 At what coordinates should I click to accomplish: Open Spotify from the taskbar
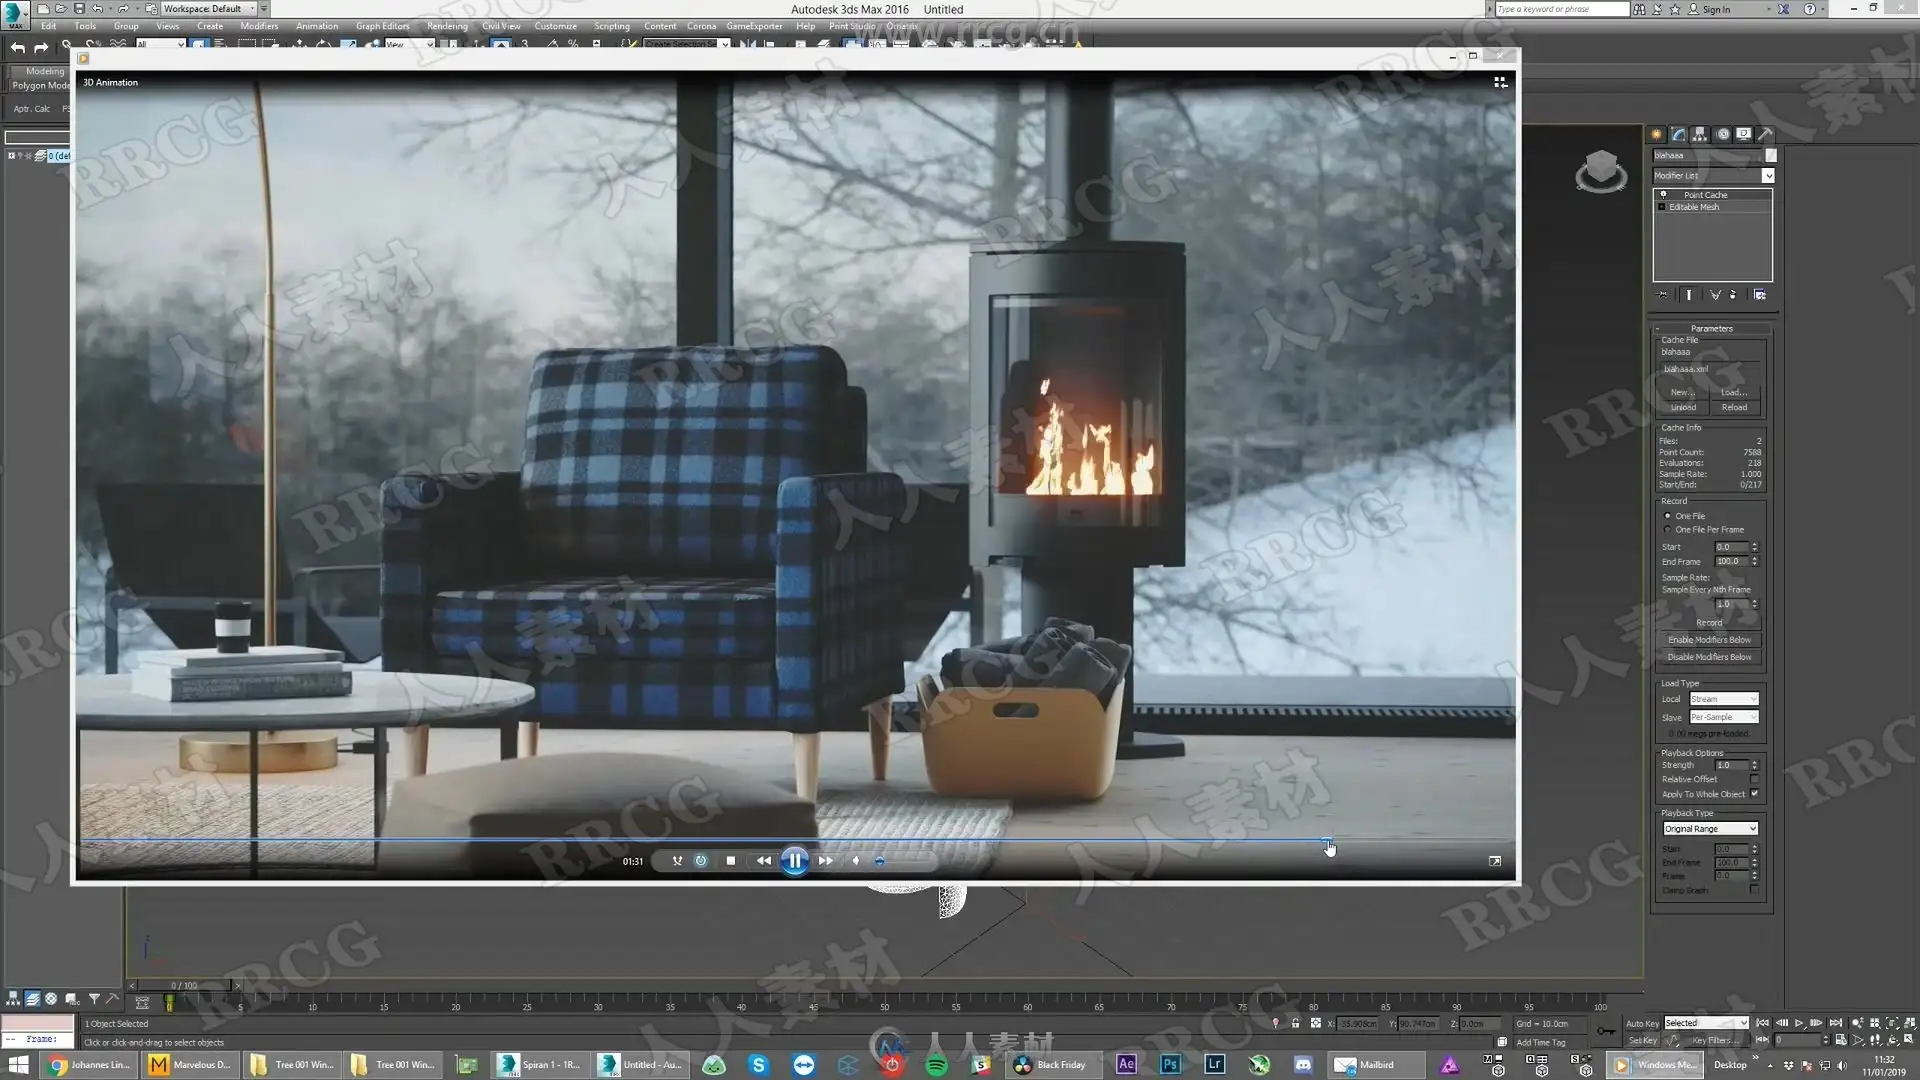click(936, 1065)
